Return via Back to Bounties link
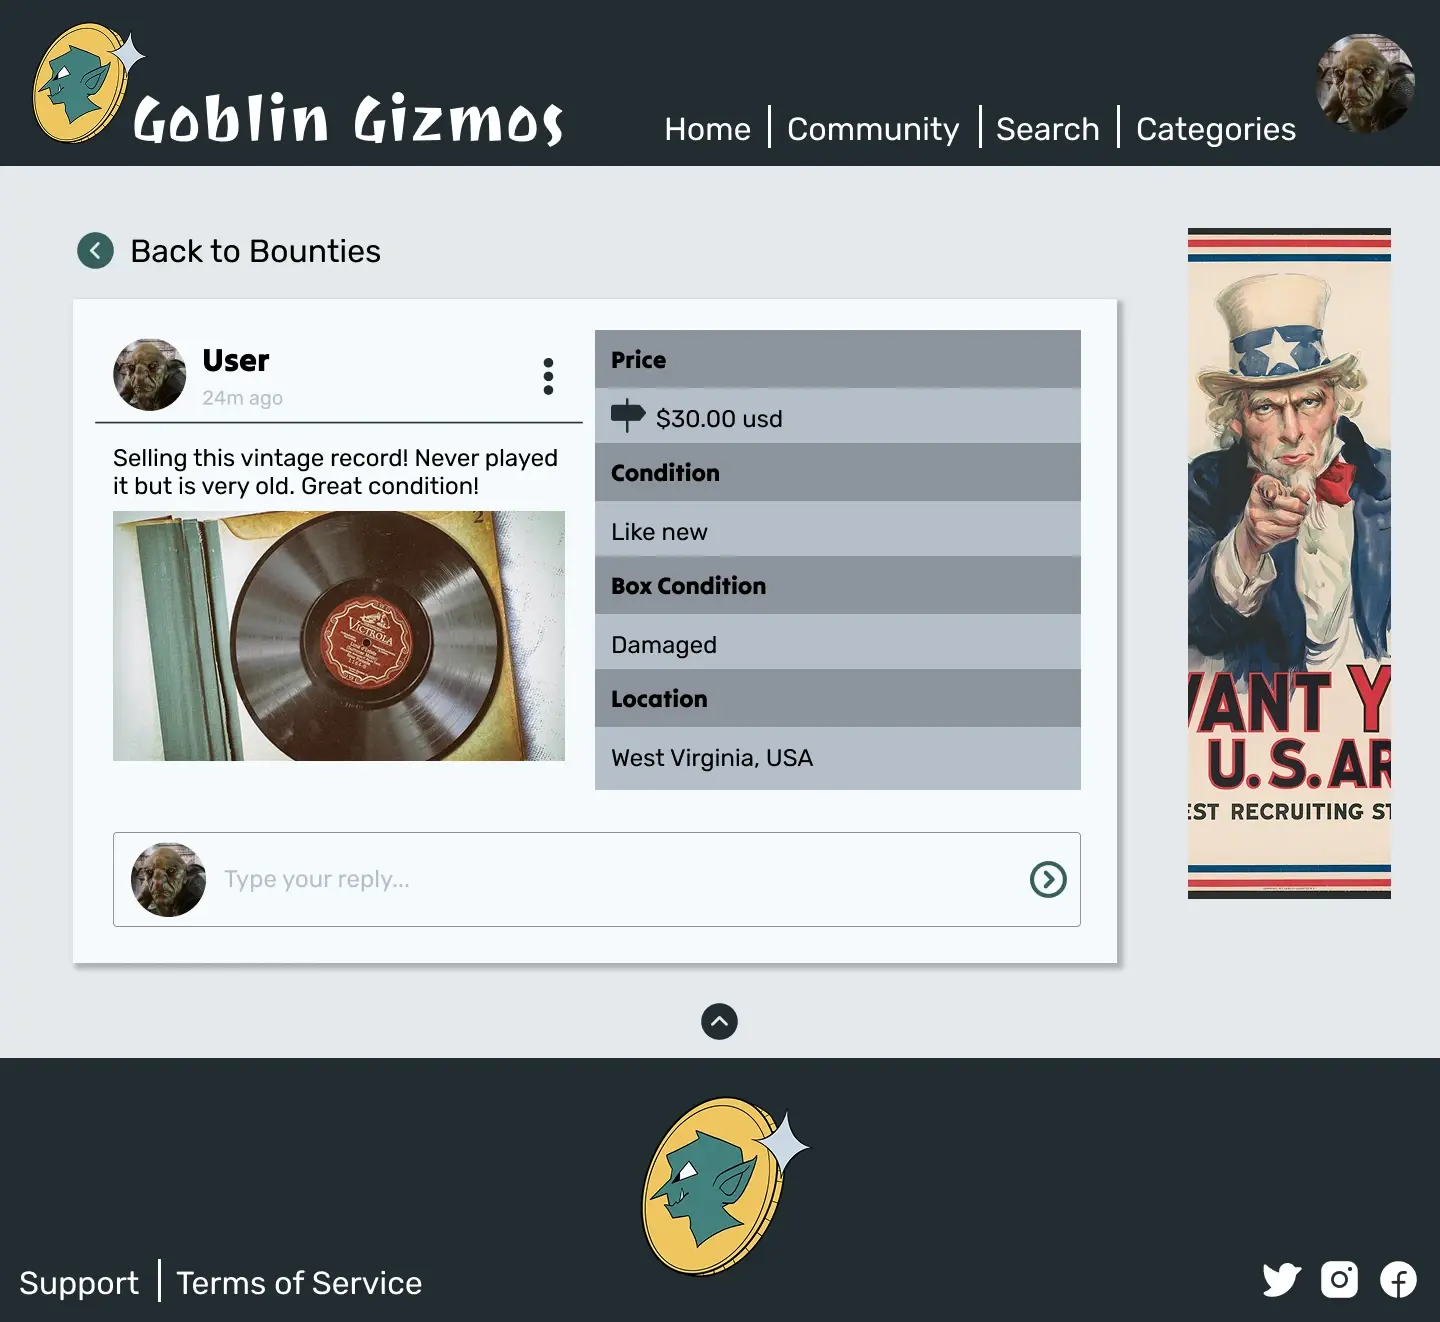This screenshot has width=1440, height=1322. 256,251
